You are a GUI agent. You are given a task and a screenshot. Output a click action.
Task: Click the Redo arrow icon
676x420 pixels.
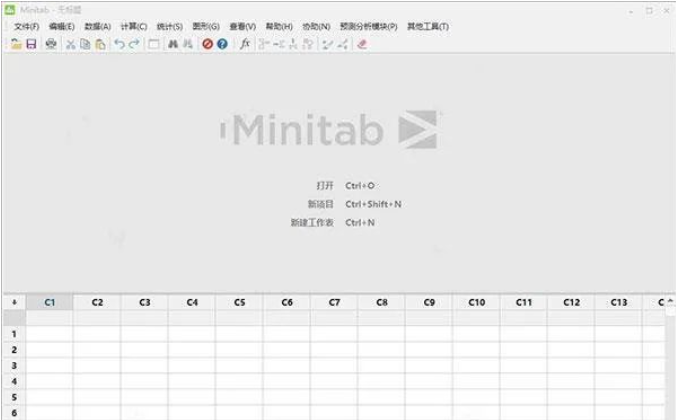pos(134,44)
